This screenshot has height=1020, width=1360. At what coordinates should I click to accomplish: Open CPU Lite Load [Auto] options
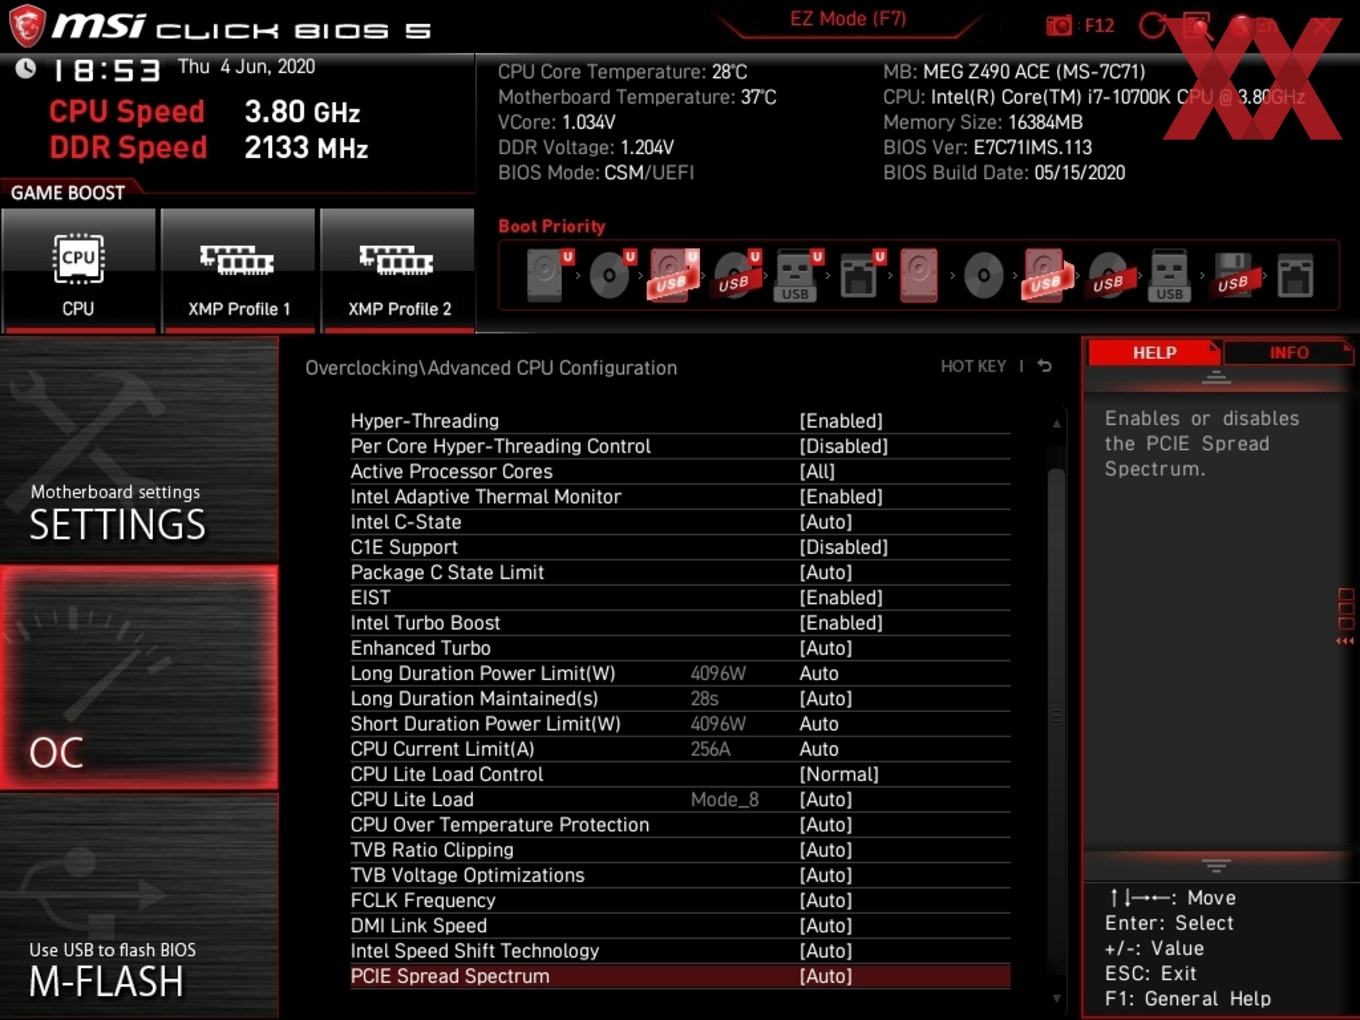pos(826,799)
